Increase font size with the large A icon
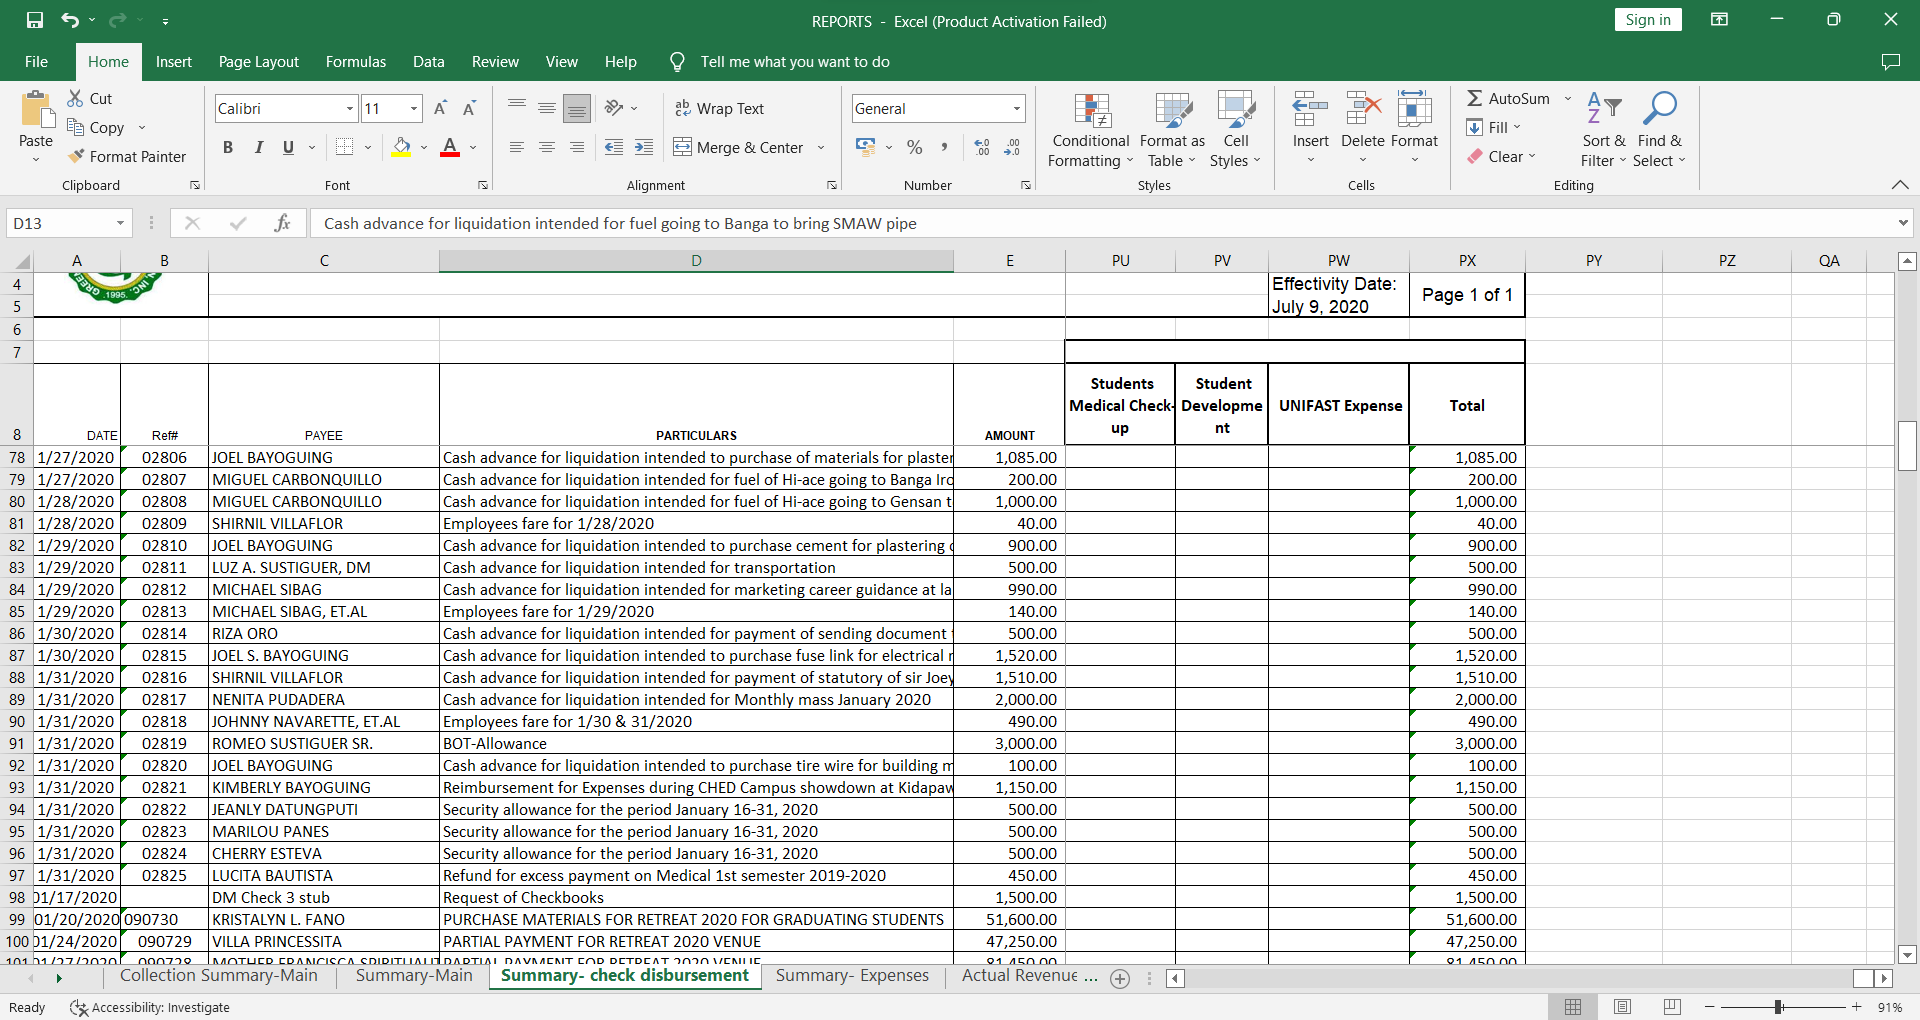Image resolution: width=1920 pixels, height=1020 pixels. 440,108
